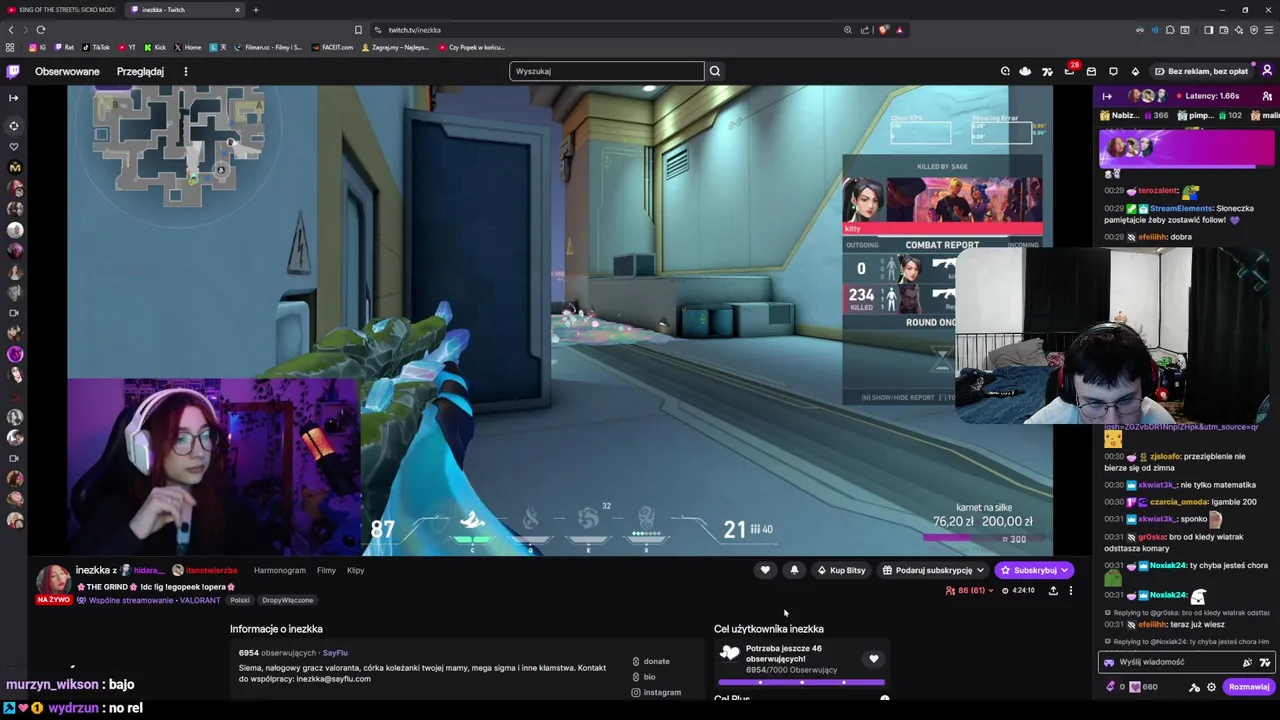The width and height of the screenshot is (1280, 720).
Task: Open the Prime loot crown icon
Action: pyautogui.click(x=1025, y=71)
